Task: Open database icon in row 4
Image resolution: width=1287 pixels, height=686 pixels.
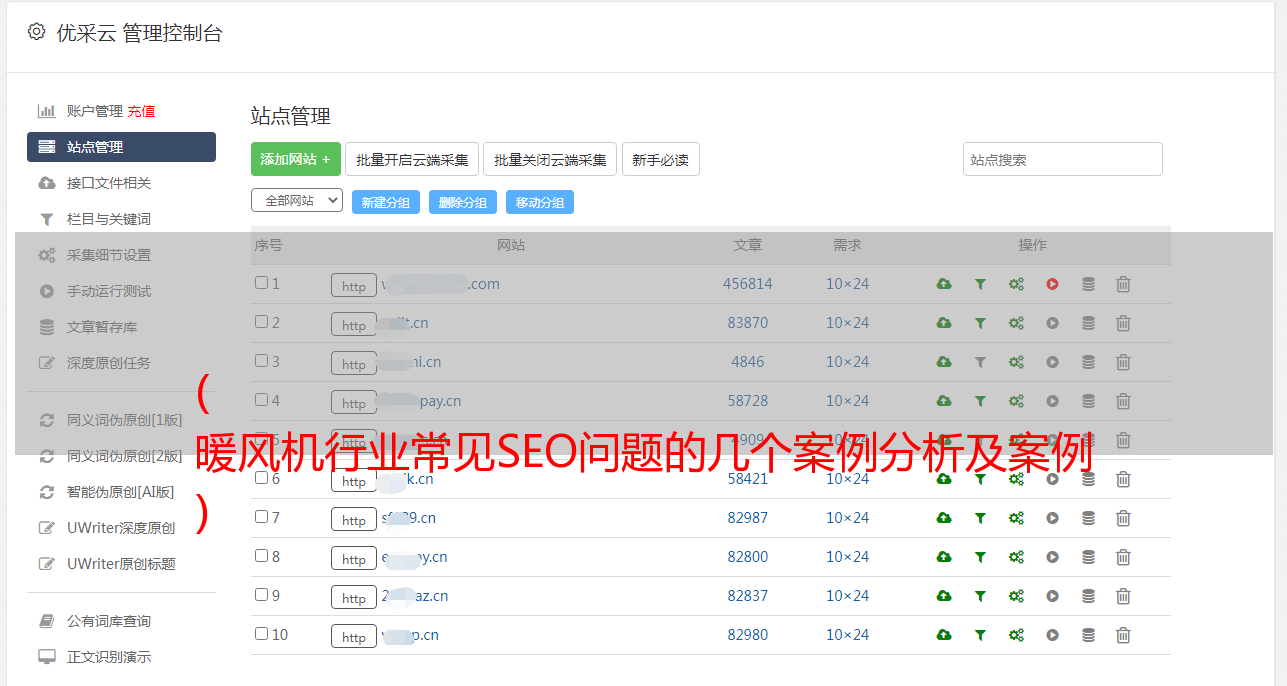Action: pos(1088,401)
